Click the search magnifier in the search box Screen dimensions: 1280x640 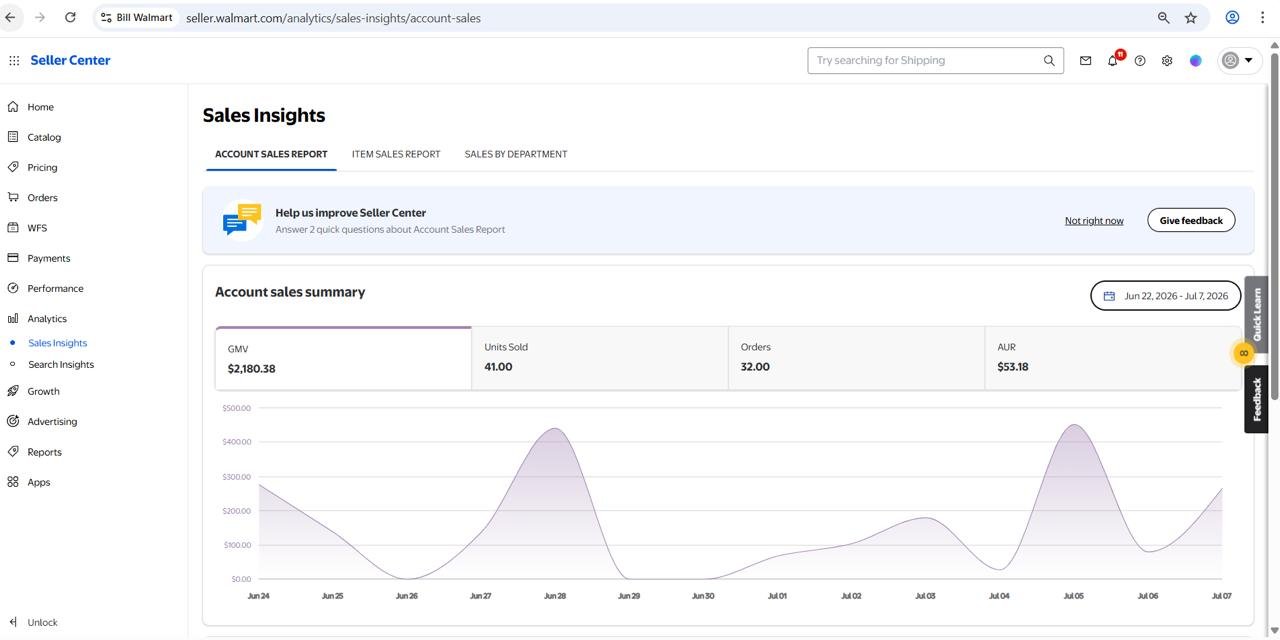coord(1049,61)
